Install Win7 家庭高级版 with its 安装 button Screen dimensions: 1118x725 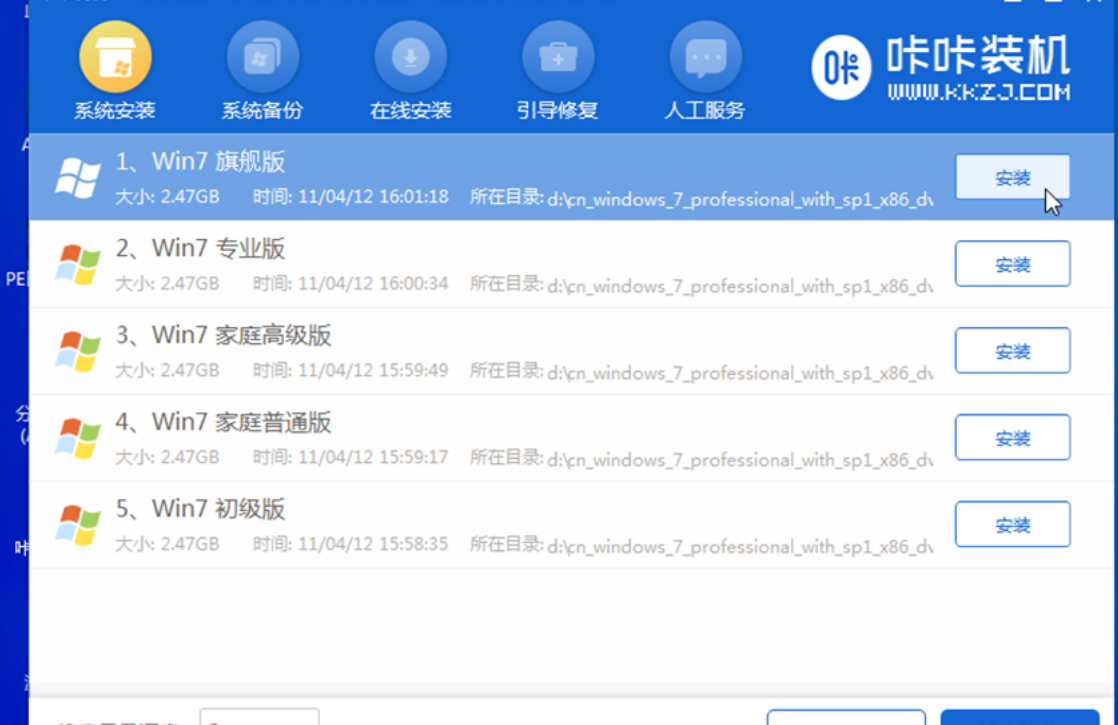tap(1012, 351)
